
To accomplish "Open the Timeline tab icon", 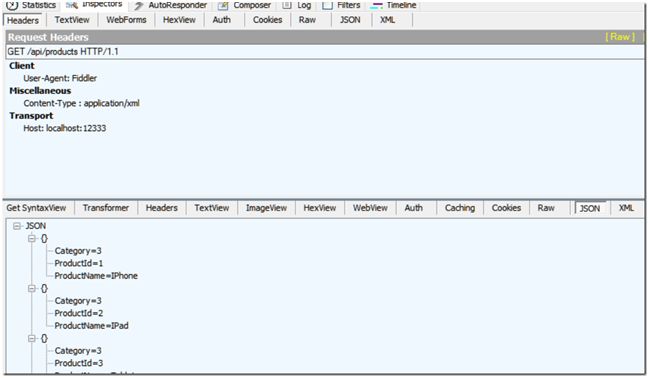I will (x=376, y=5).
